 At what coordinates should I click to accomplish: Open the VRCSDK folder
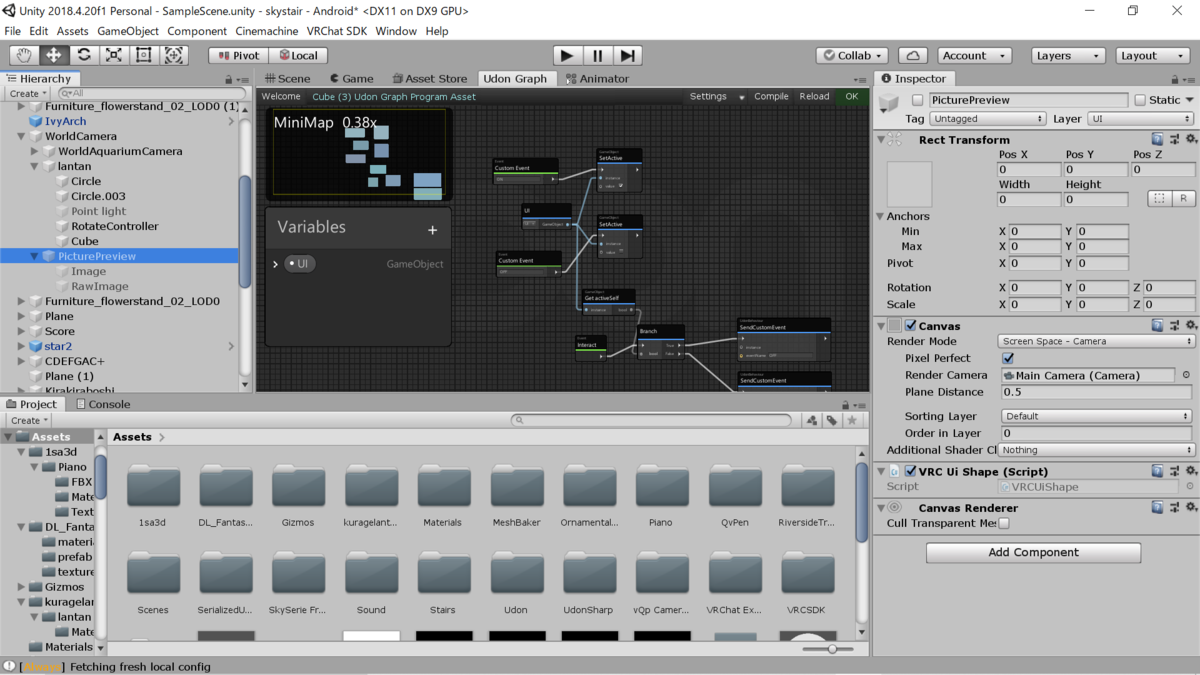point(806,582)
